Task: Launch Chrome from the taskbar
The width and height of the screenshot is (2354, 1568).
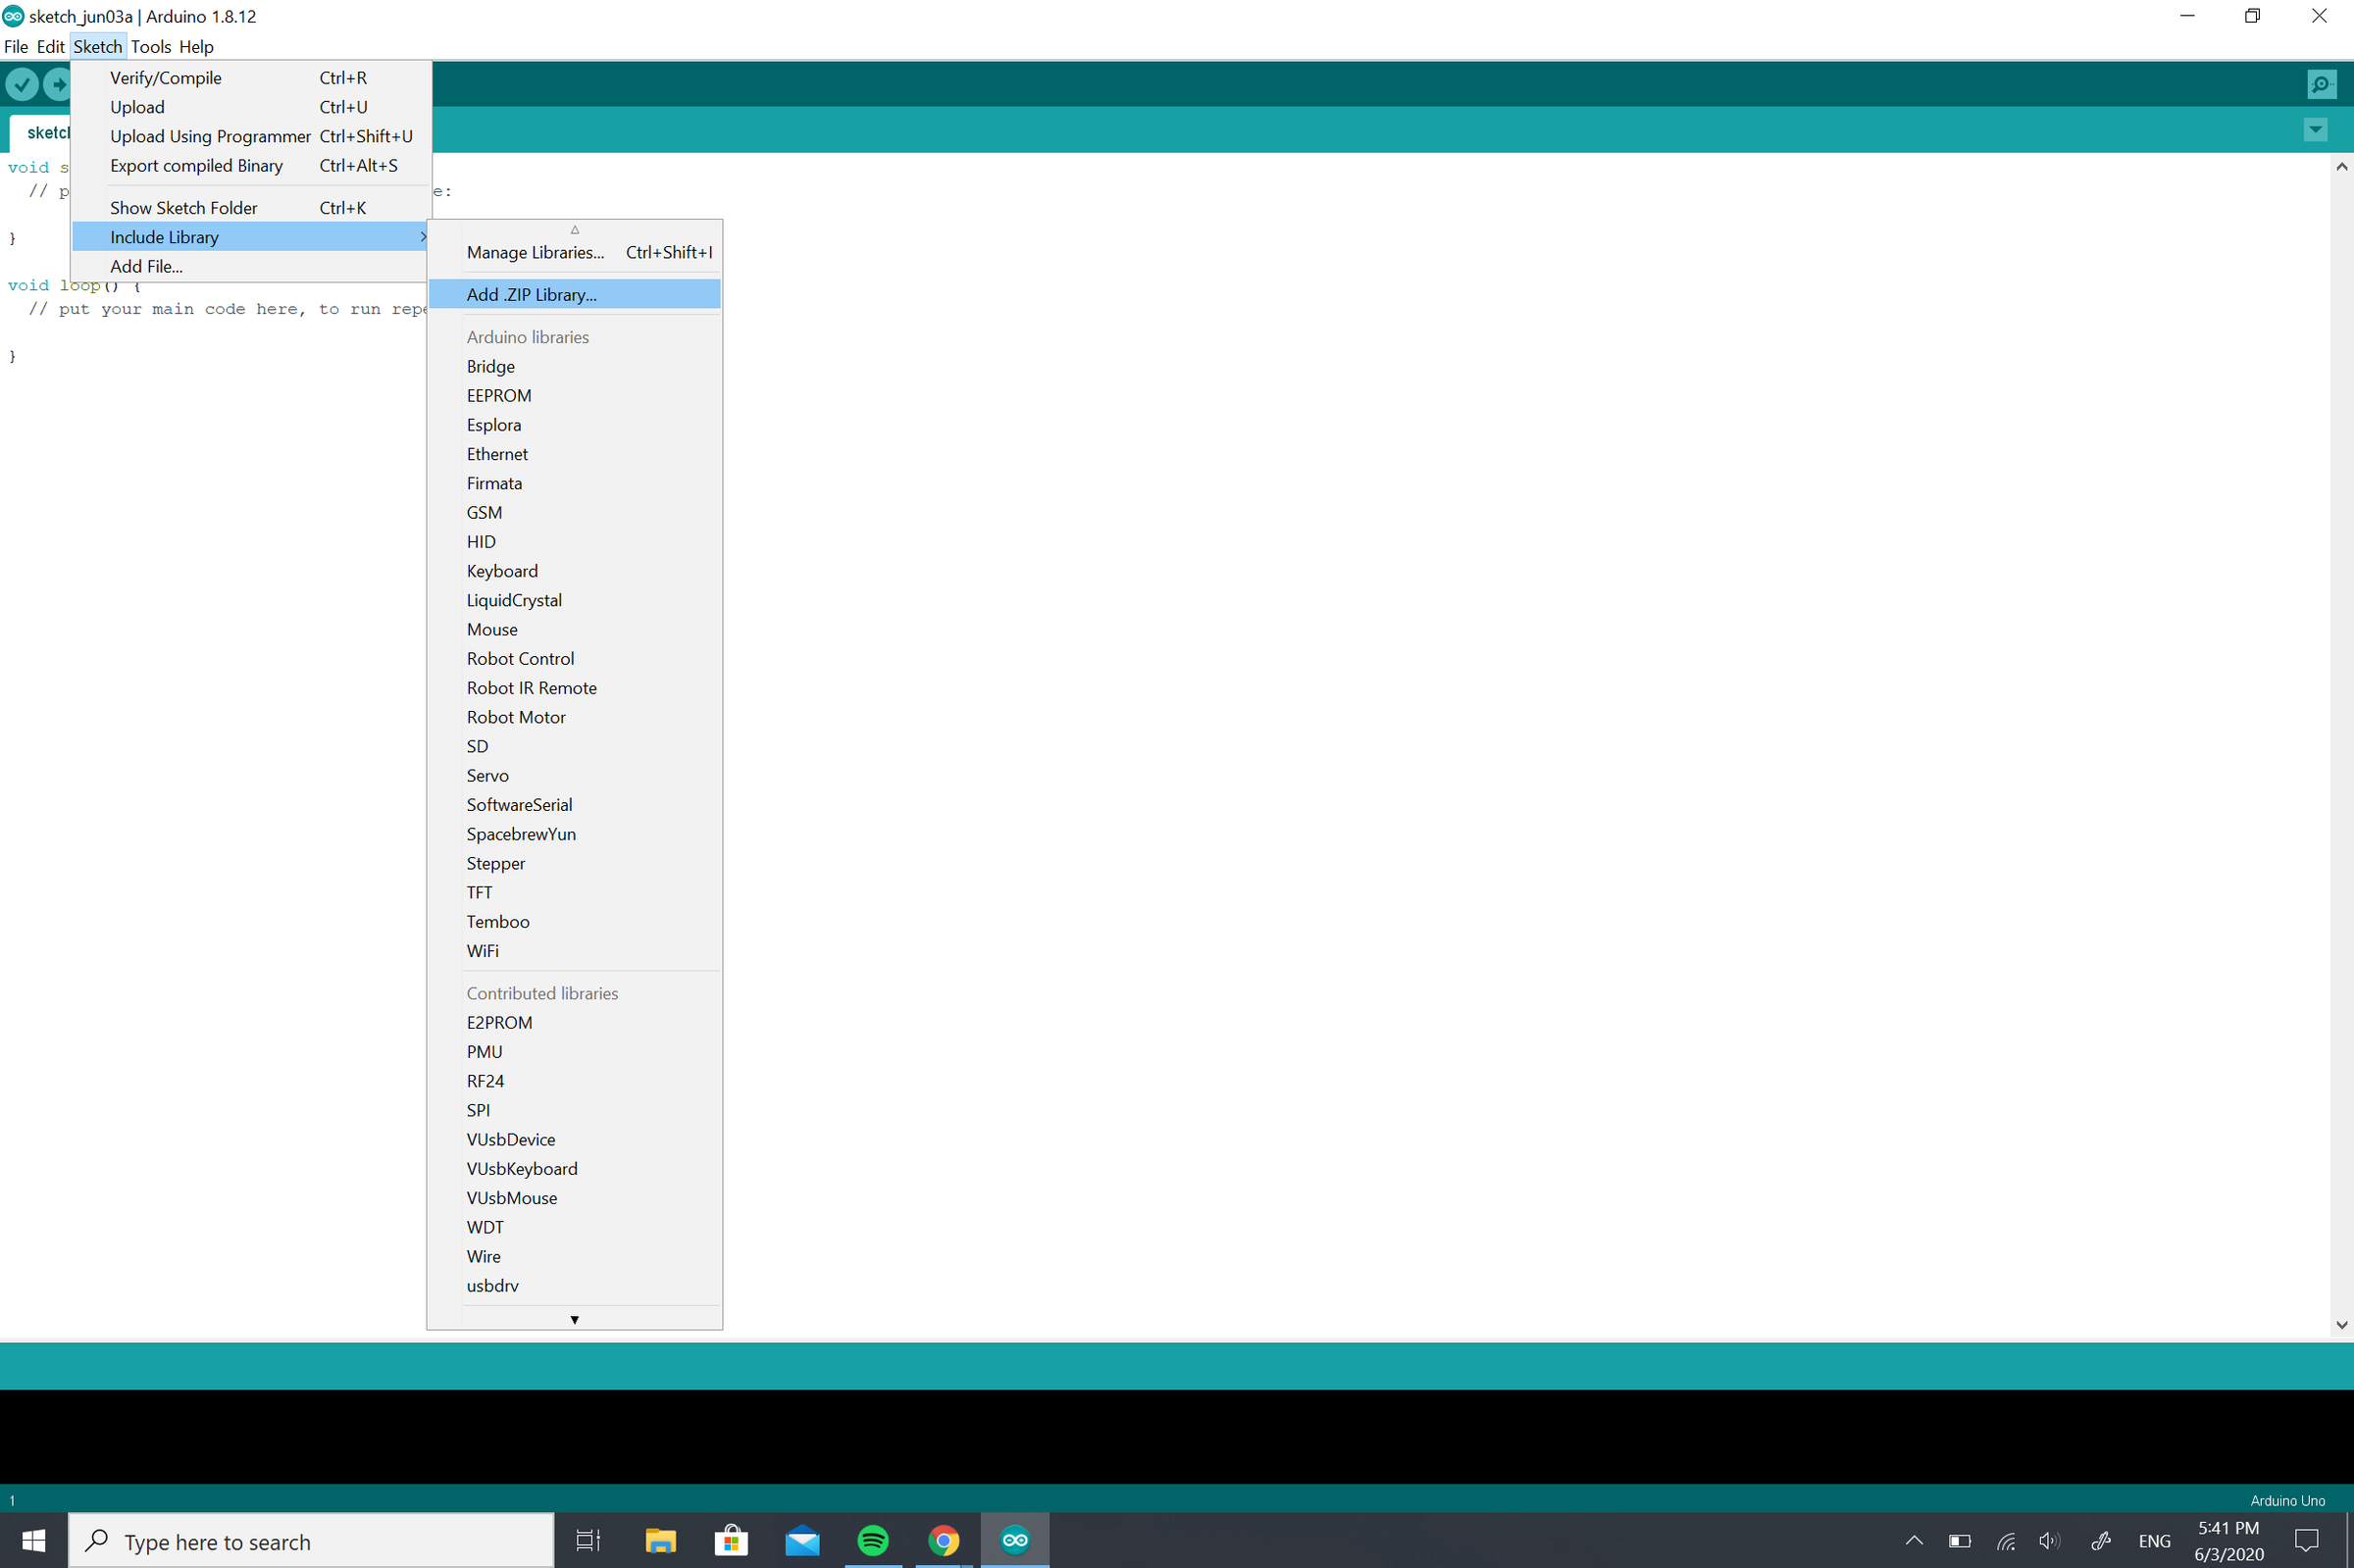Action: click(943, 1540)
